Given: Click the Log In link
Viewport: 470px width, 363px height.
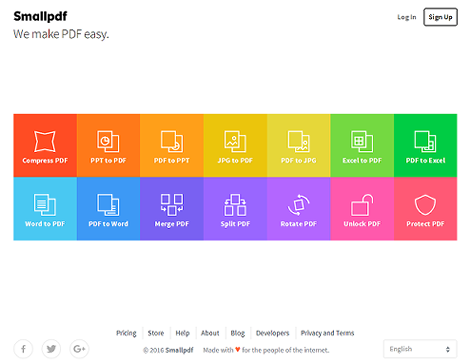Looking at the screenshot, I should [407, 17].
